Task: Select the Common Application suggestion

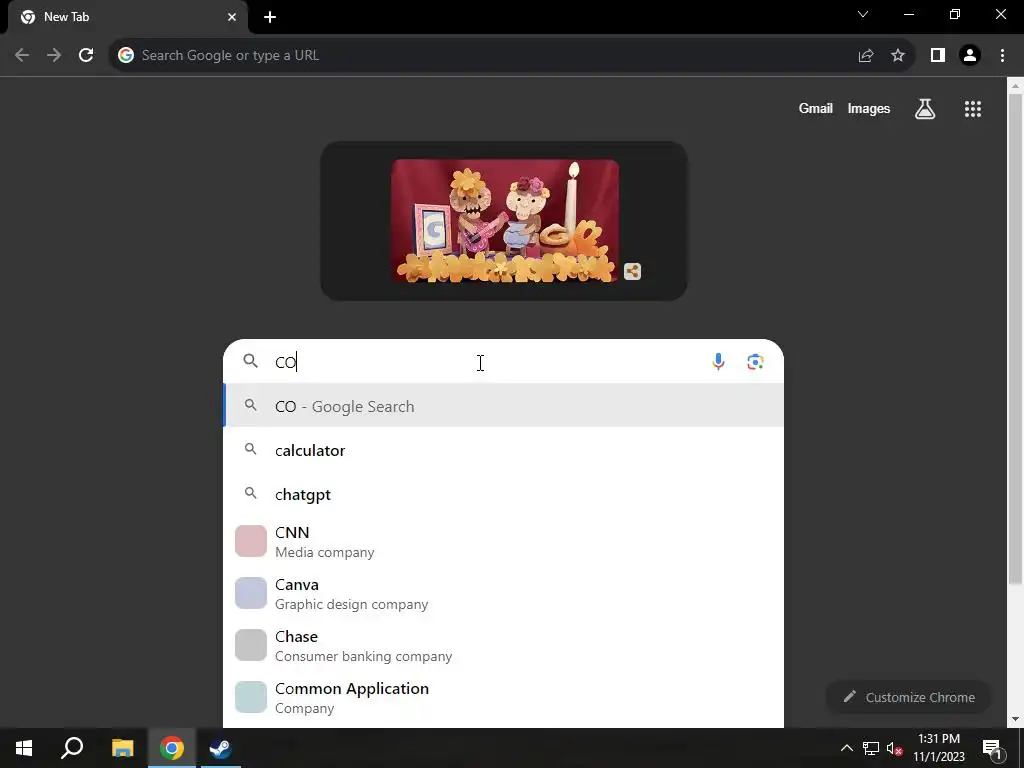Action: tap(504, 697)
